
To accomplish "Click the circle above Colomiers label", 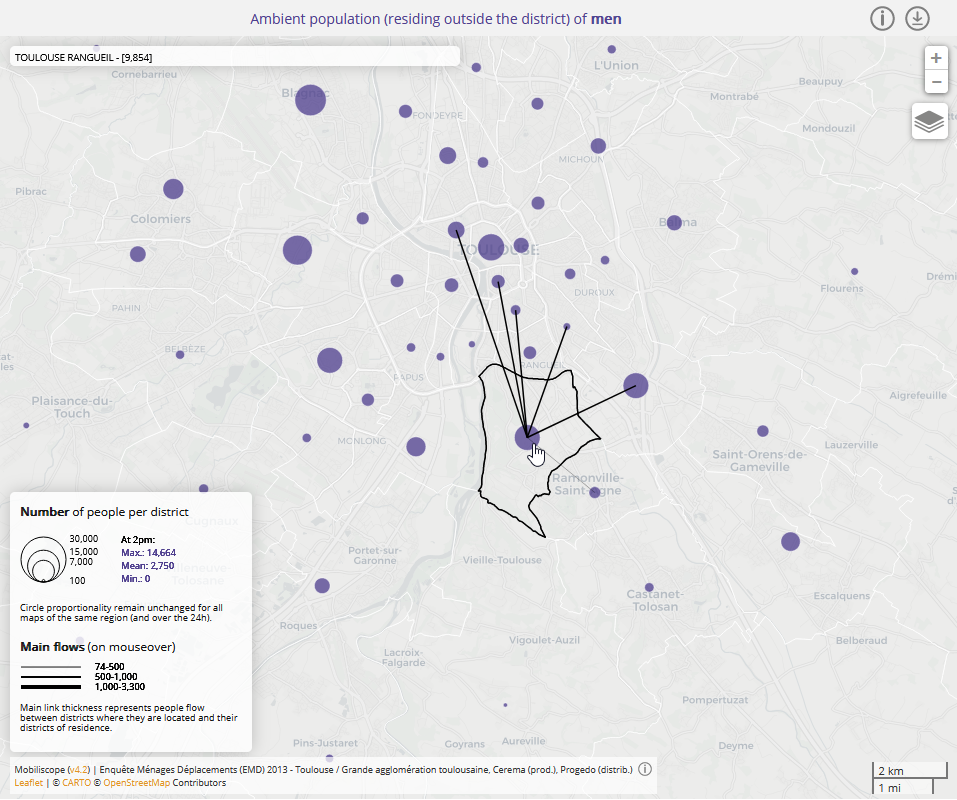I will pyautogui.click(x=173, y=189).
